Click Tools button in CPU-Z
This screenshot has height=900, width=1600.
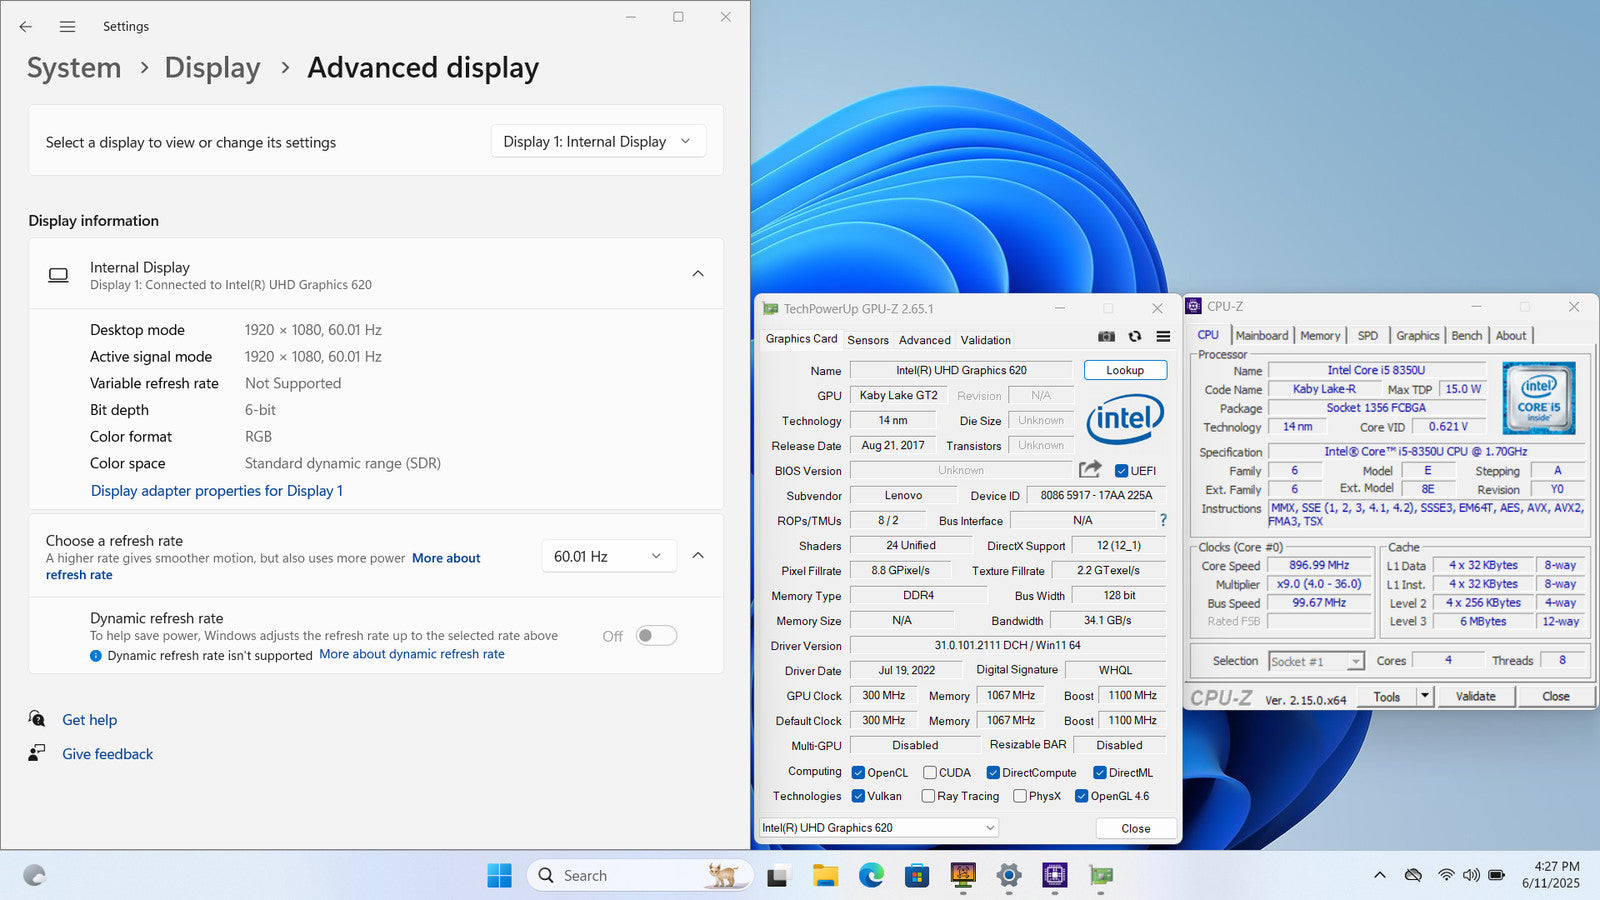[1387, 696]
